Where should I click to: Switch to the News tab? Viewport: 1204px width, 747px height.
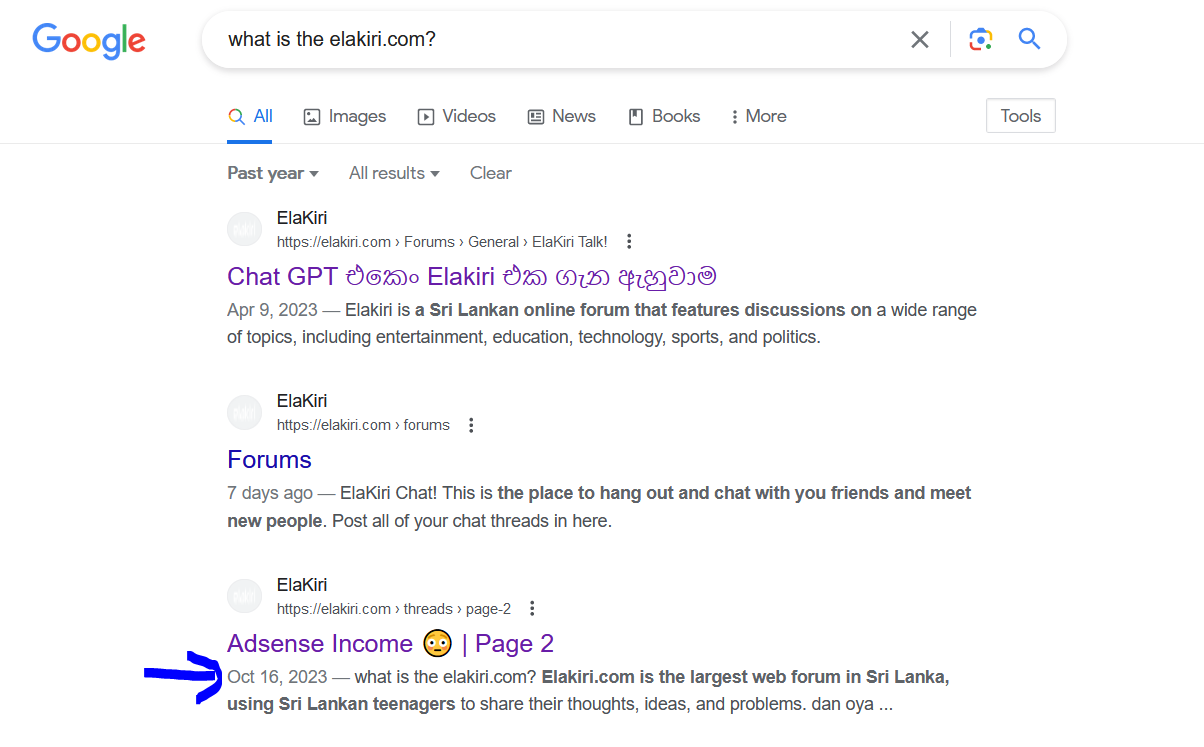tap(562, 116)
